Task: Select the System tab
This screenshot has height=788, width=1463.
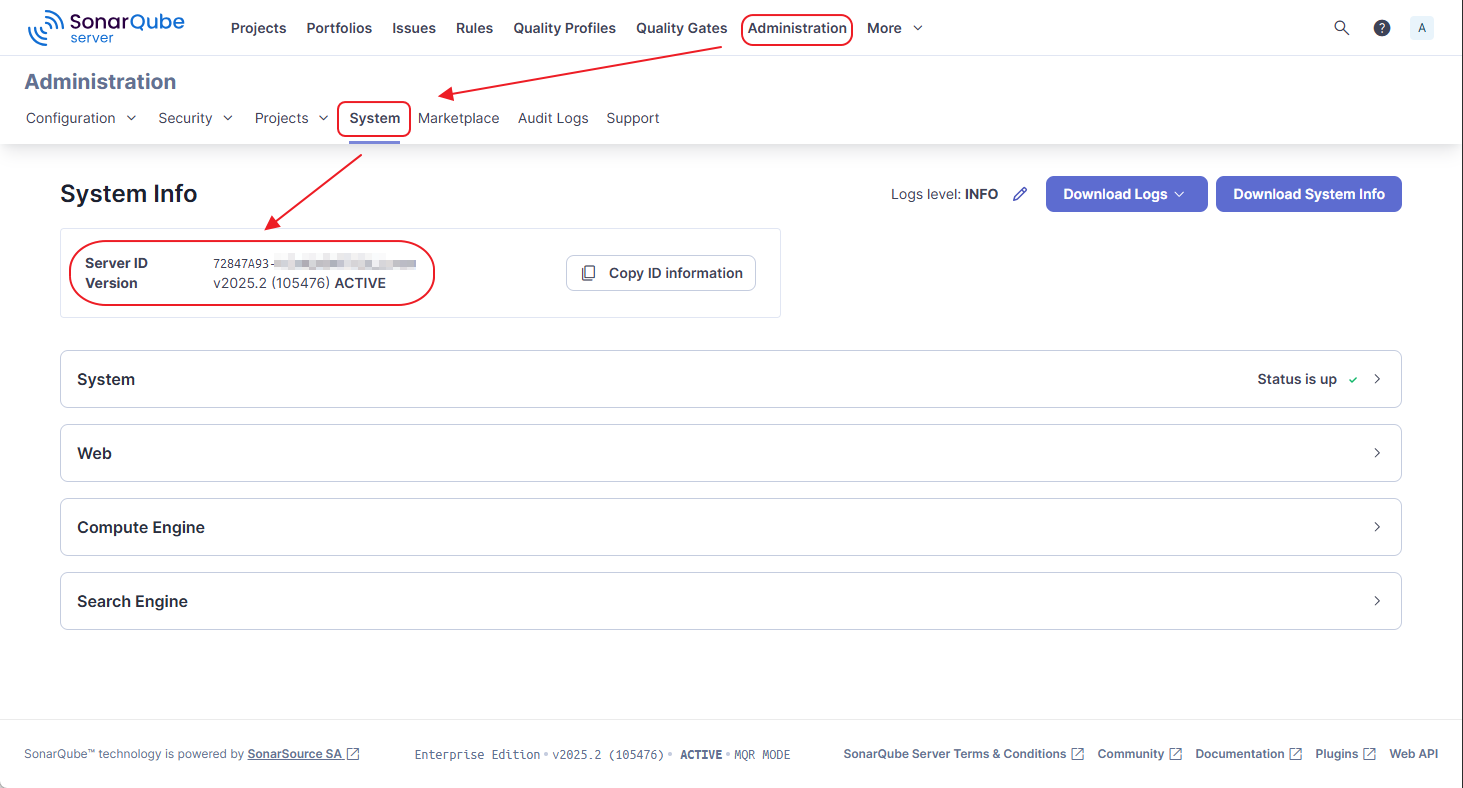Action: pyautogui.click(x=374, y=118)
